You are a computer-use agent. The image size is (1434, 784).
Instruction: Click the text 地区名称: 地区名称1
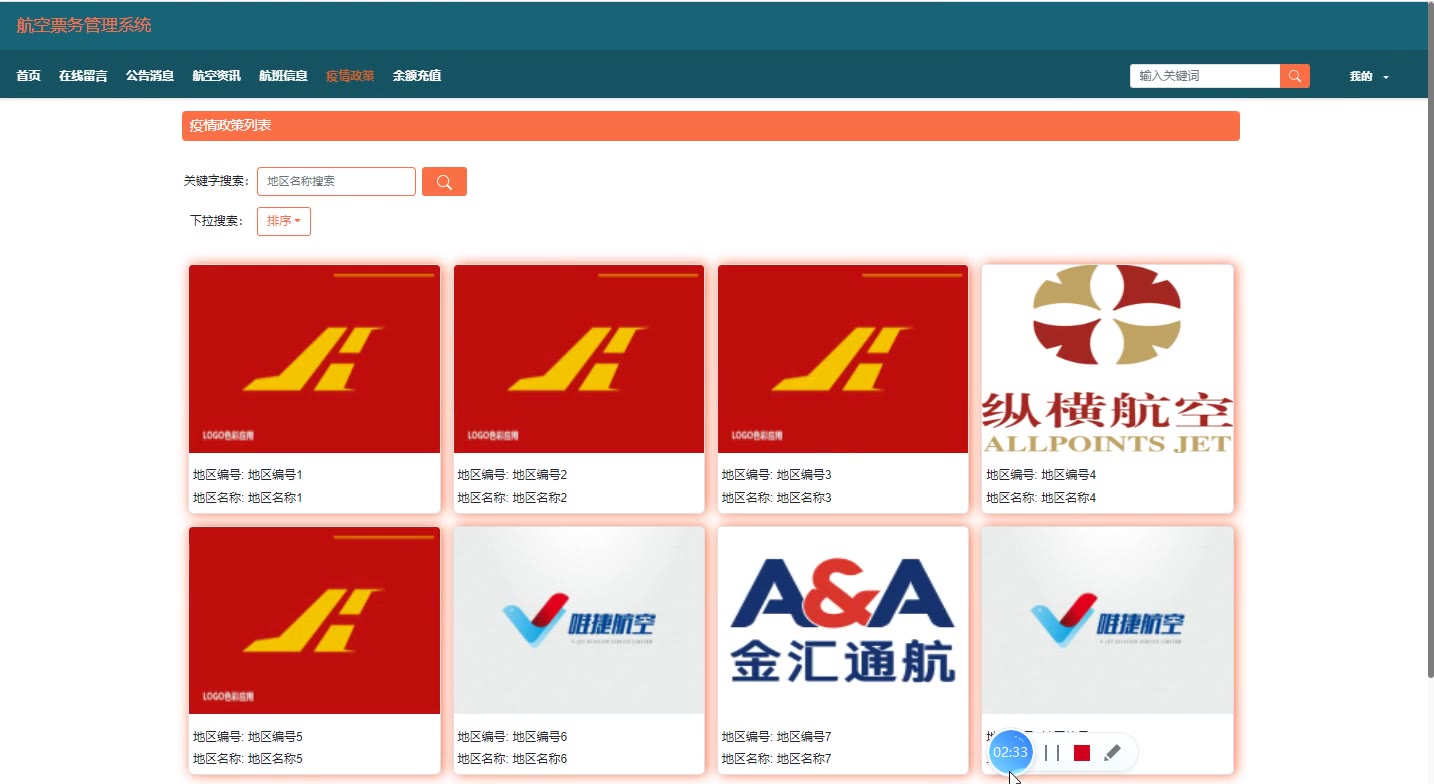pyautogui.click(x=247, y=498)
